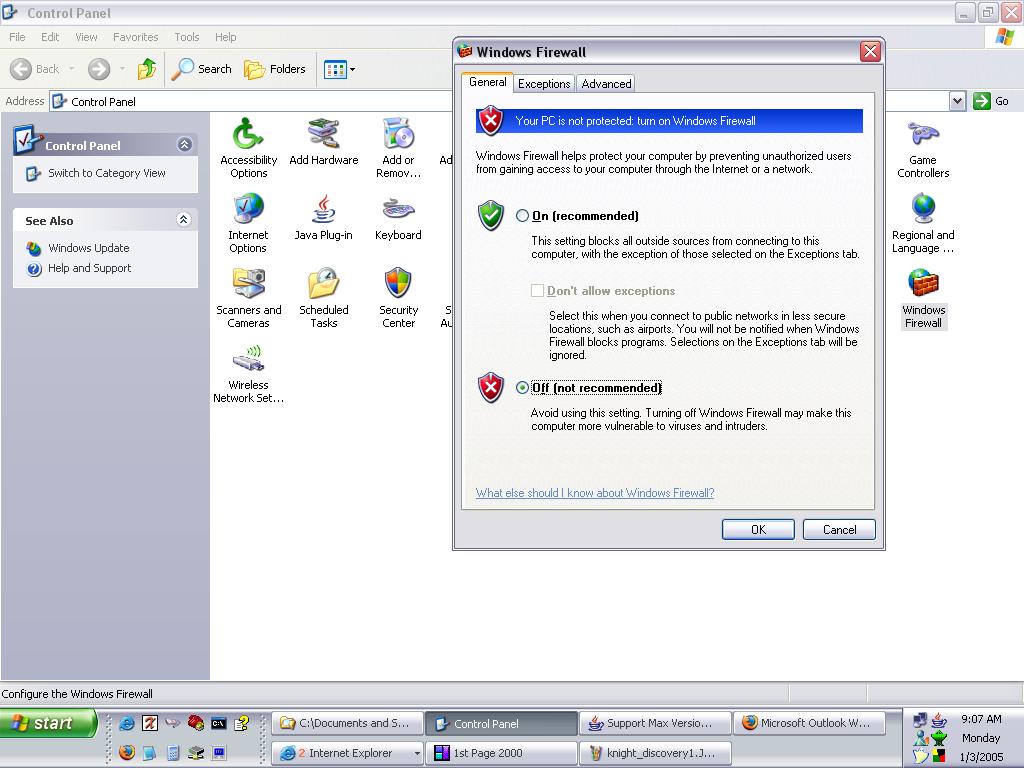Open the Security Center icon
Viewport: 1024px width, 768px height.
(398, 285)
